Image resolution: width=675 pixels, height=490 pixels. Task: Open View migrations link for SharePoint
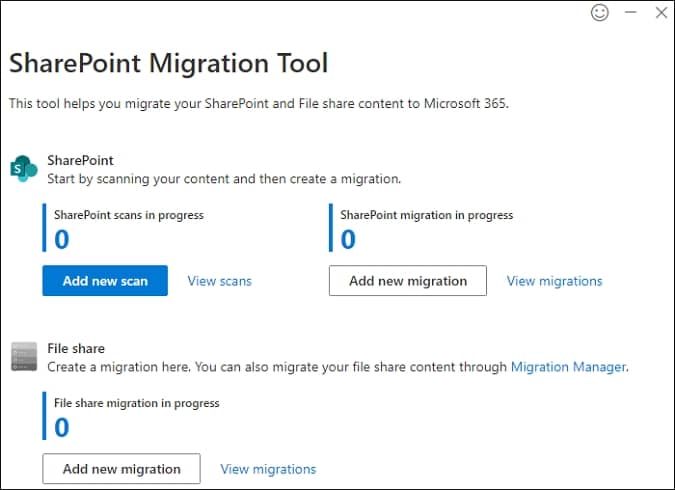(554, 281)
